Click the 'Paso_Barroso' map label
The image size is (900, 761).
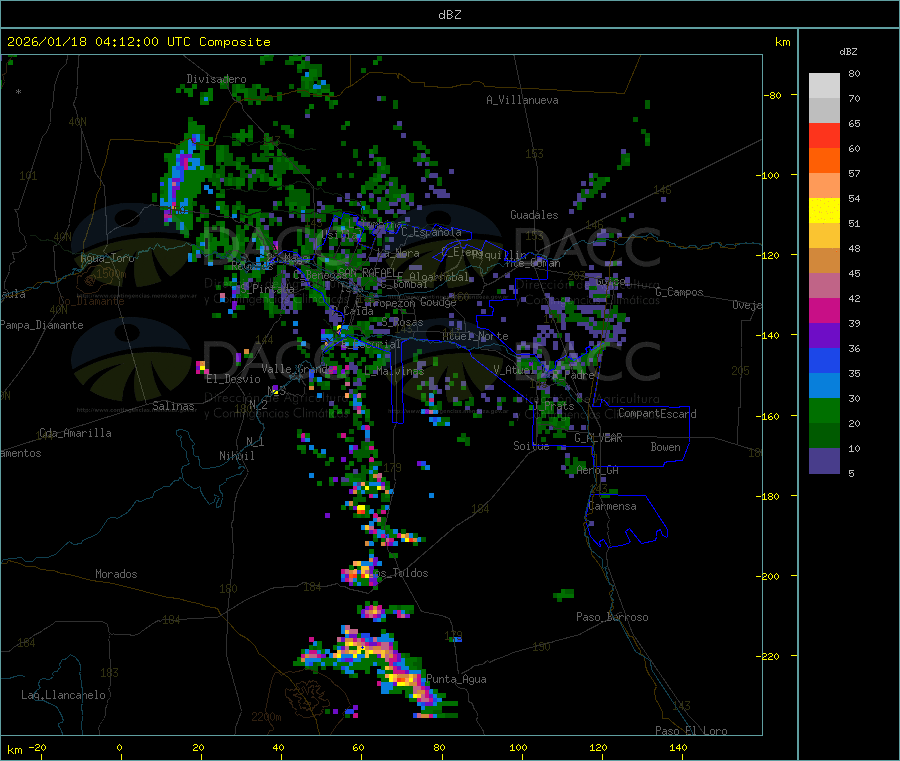(x=612, y=617)
